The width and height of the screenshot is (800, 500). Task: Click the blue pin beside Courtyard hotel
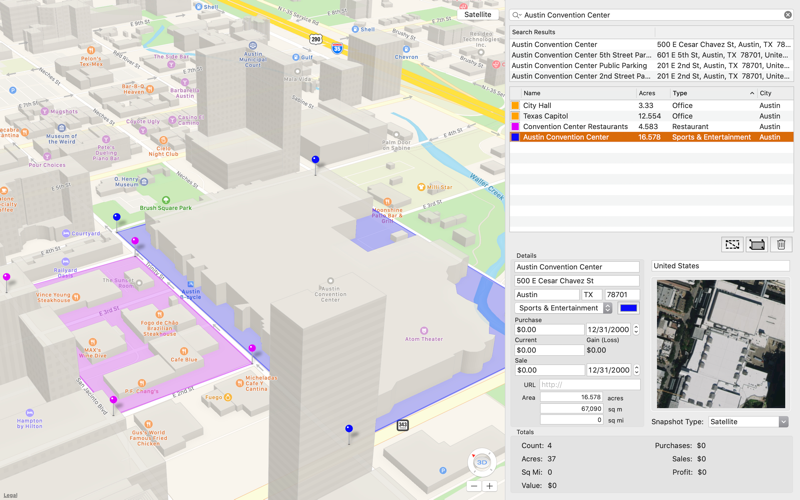tap(117, 217)
